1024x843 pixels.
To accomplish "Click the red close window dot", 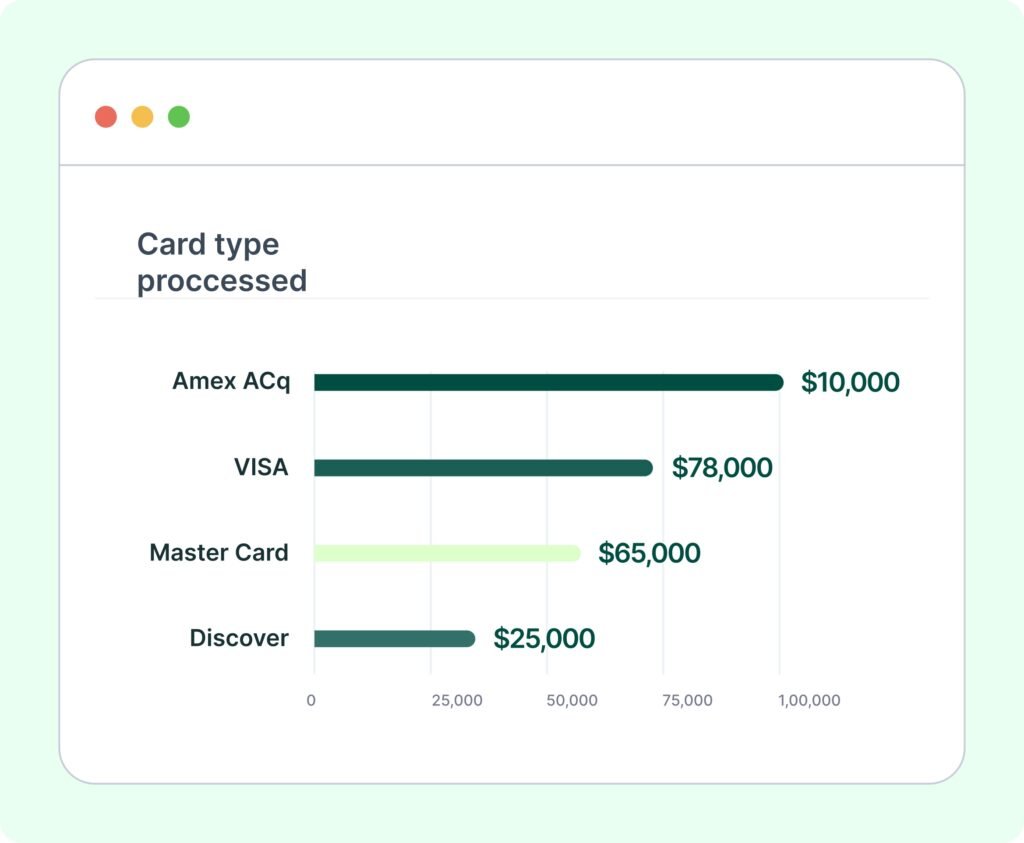I will [106, 117].
